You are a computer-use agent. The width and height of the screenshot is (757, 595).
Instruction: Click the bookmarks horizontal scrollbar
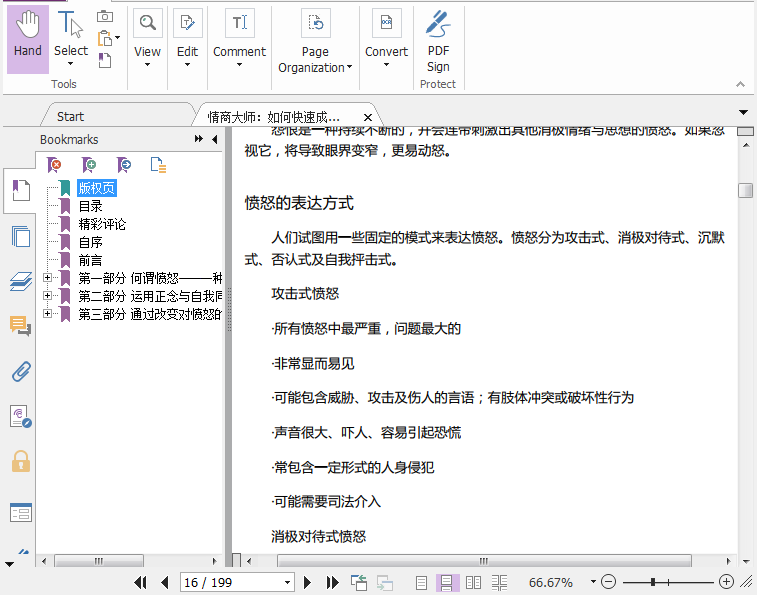tap(98, 561)
